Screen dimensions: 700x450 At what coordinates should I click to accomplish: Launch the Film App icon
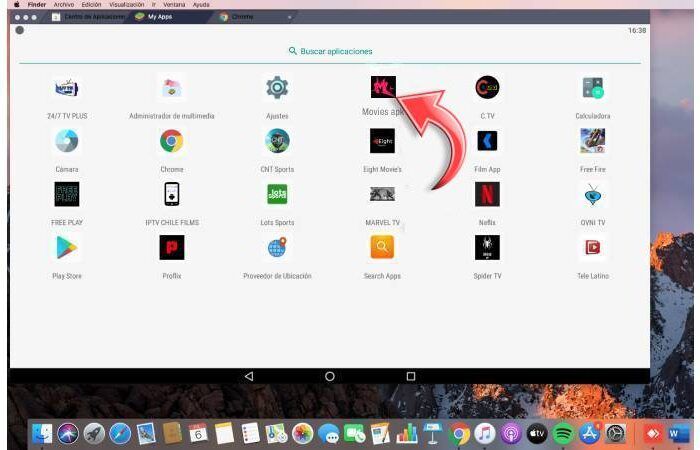point(488,141)
